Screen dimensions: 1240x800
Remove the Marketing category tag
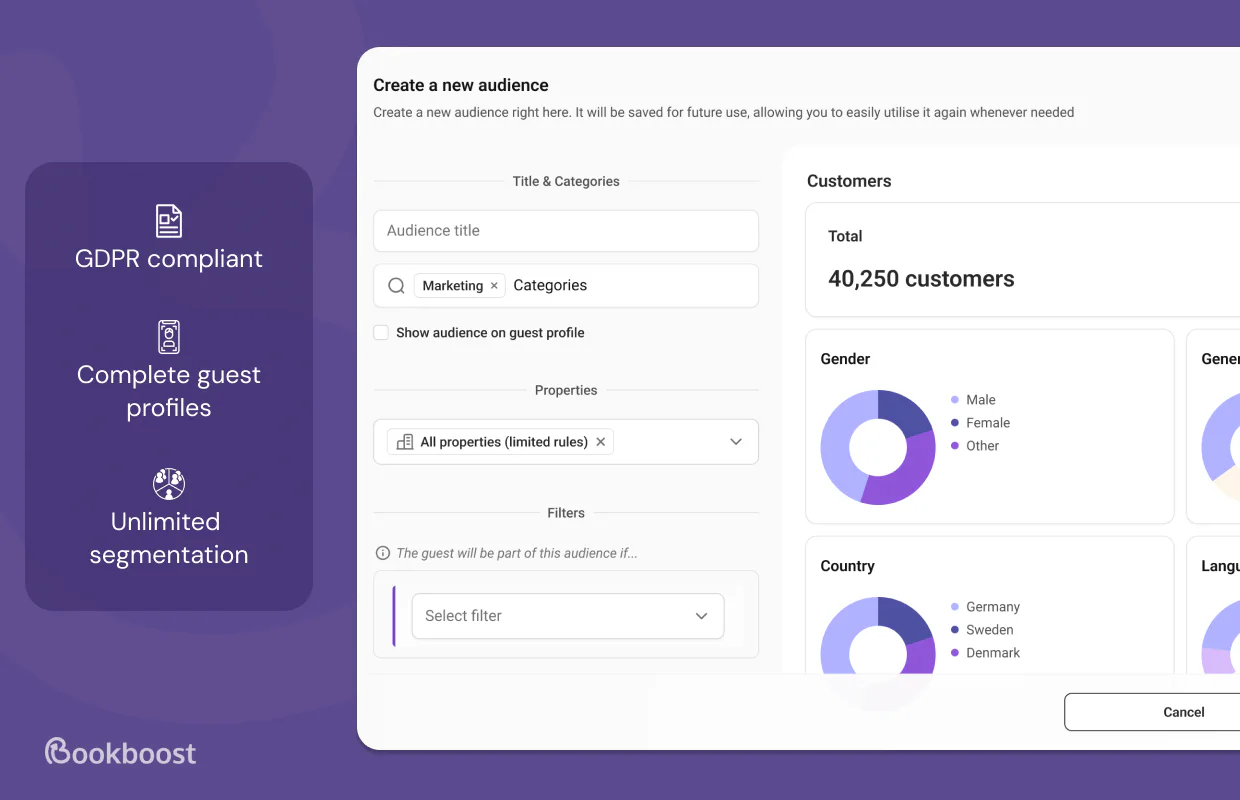[x=494, y=286]
